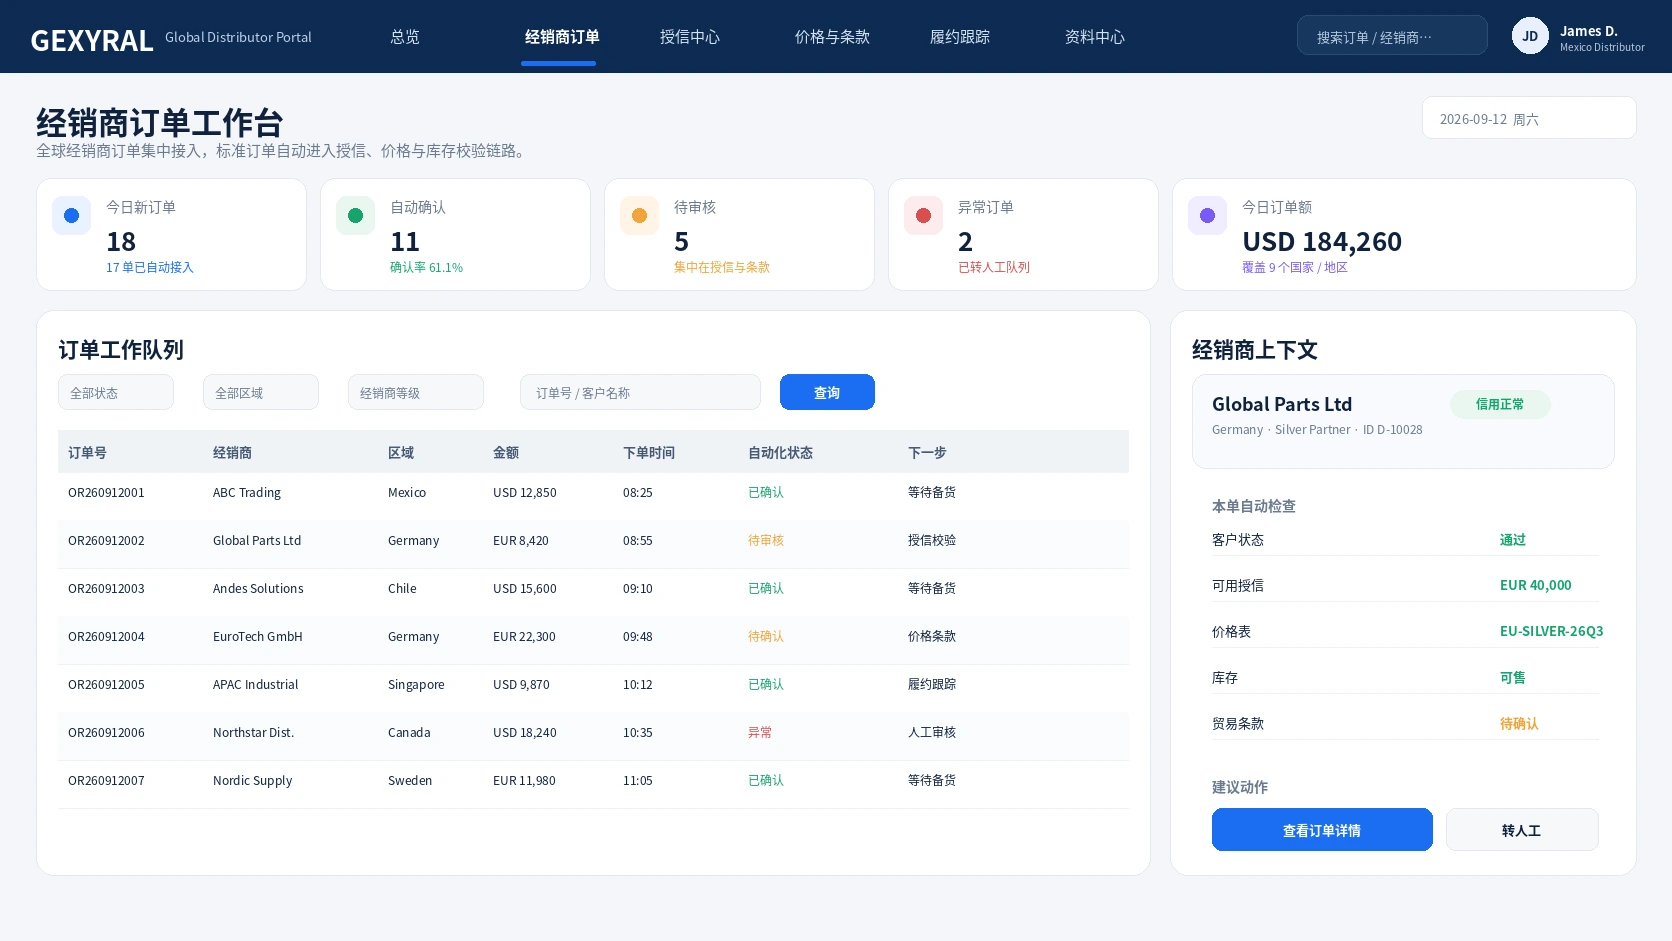Go to the 总览 overview tab
Image resolution: width=1672 pixels, height=941 pixels.
coord(405,37)
